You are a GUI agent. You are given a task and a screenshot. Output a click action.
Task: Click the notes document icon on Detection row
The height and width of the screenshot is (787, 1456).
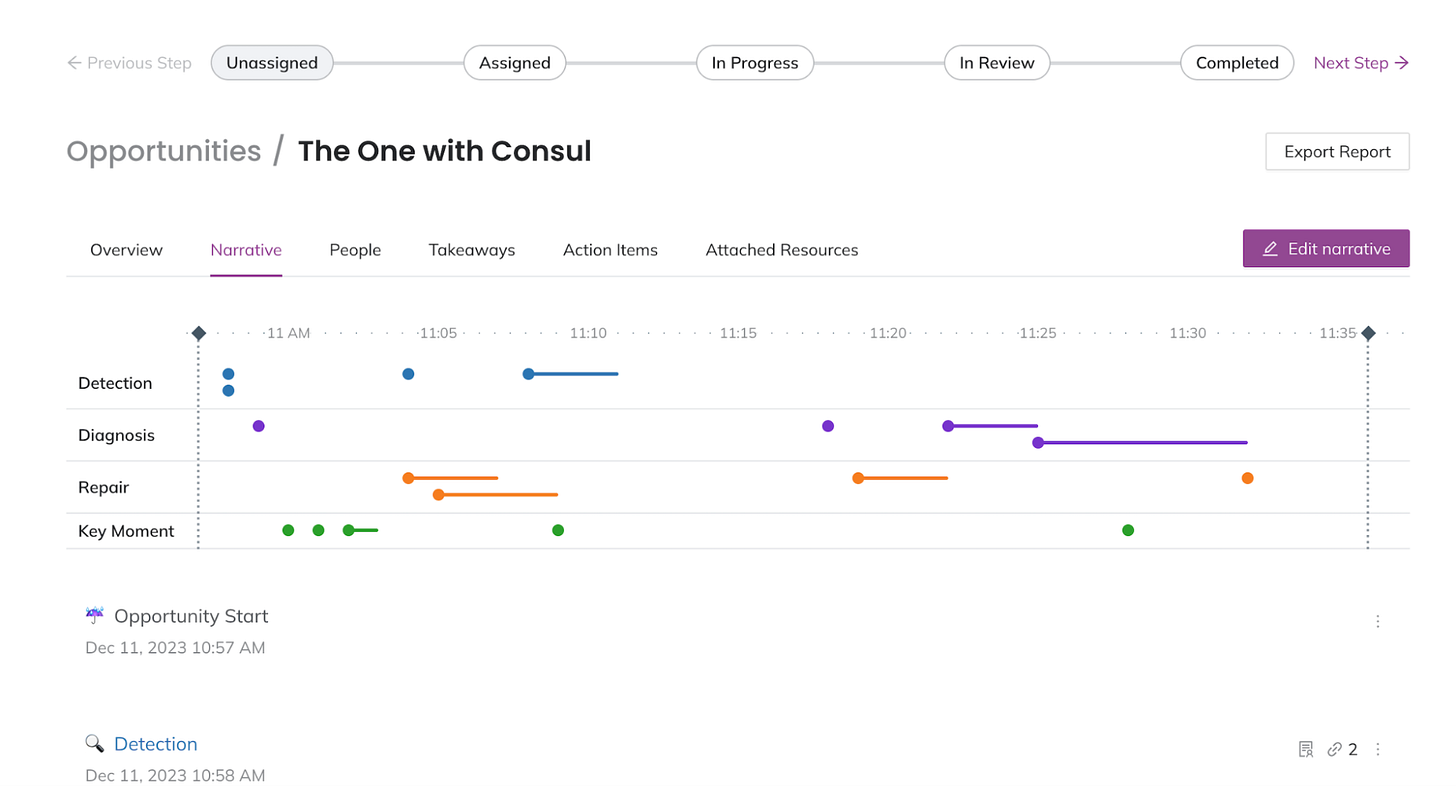coord(1305,749)
